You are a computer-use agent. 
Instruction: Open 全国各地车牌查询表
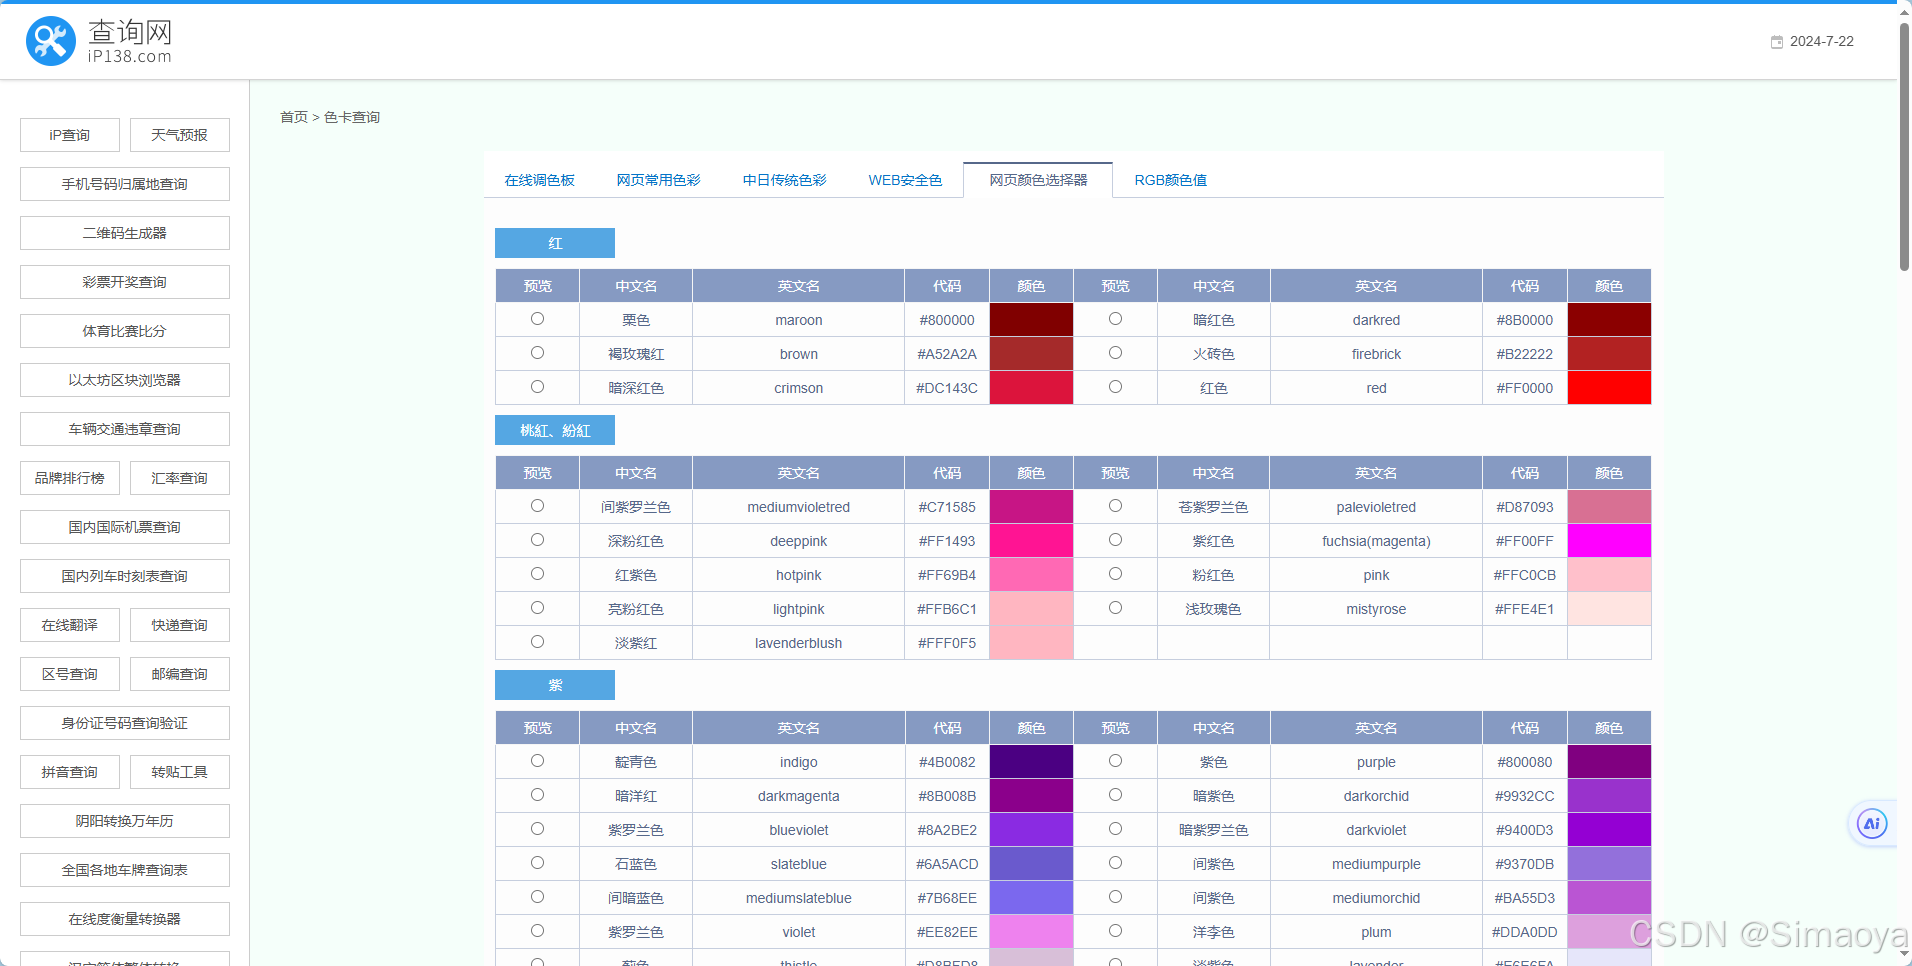[125, 870]
